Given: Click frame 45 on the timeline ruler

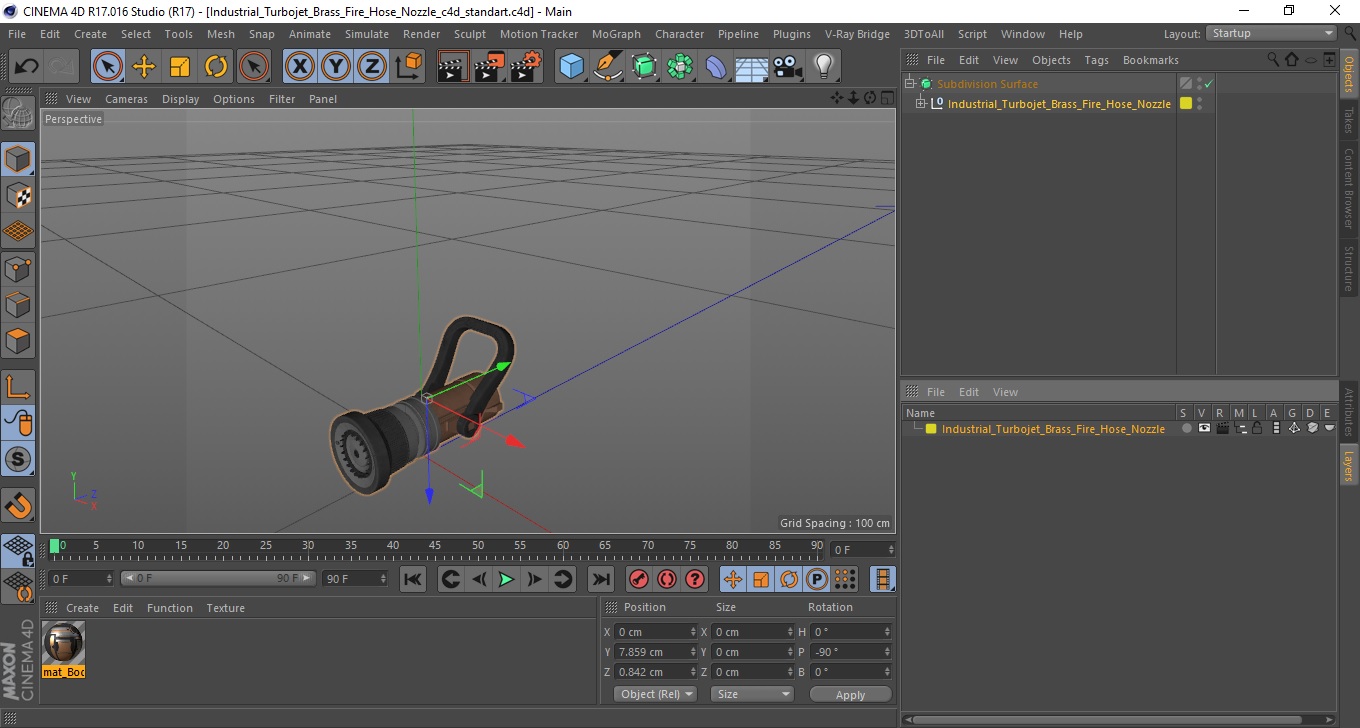Looking at the screenshot, I should pyautogui.click(x=435, y=546).
